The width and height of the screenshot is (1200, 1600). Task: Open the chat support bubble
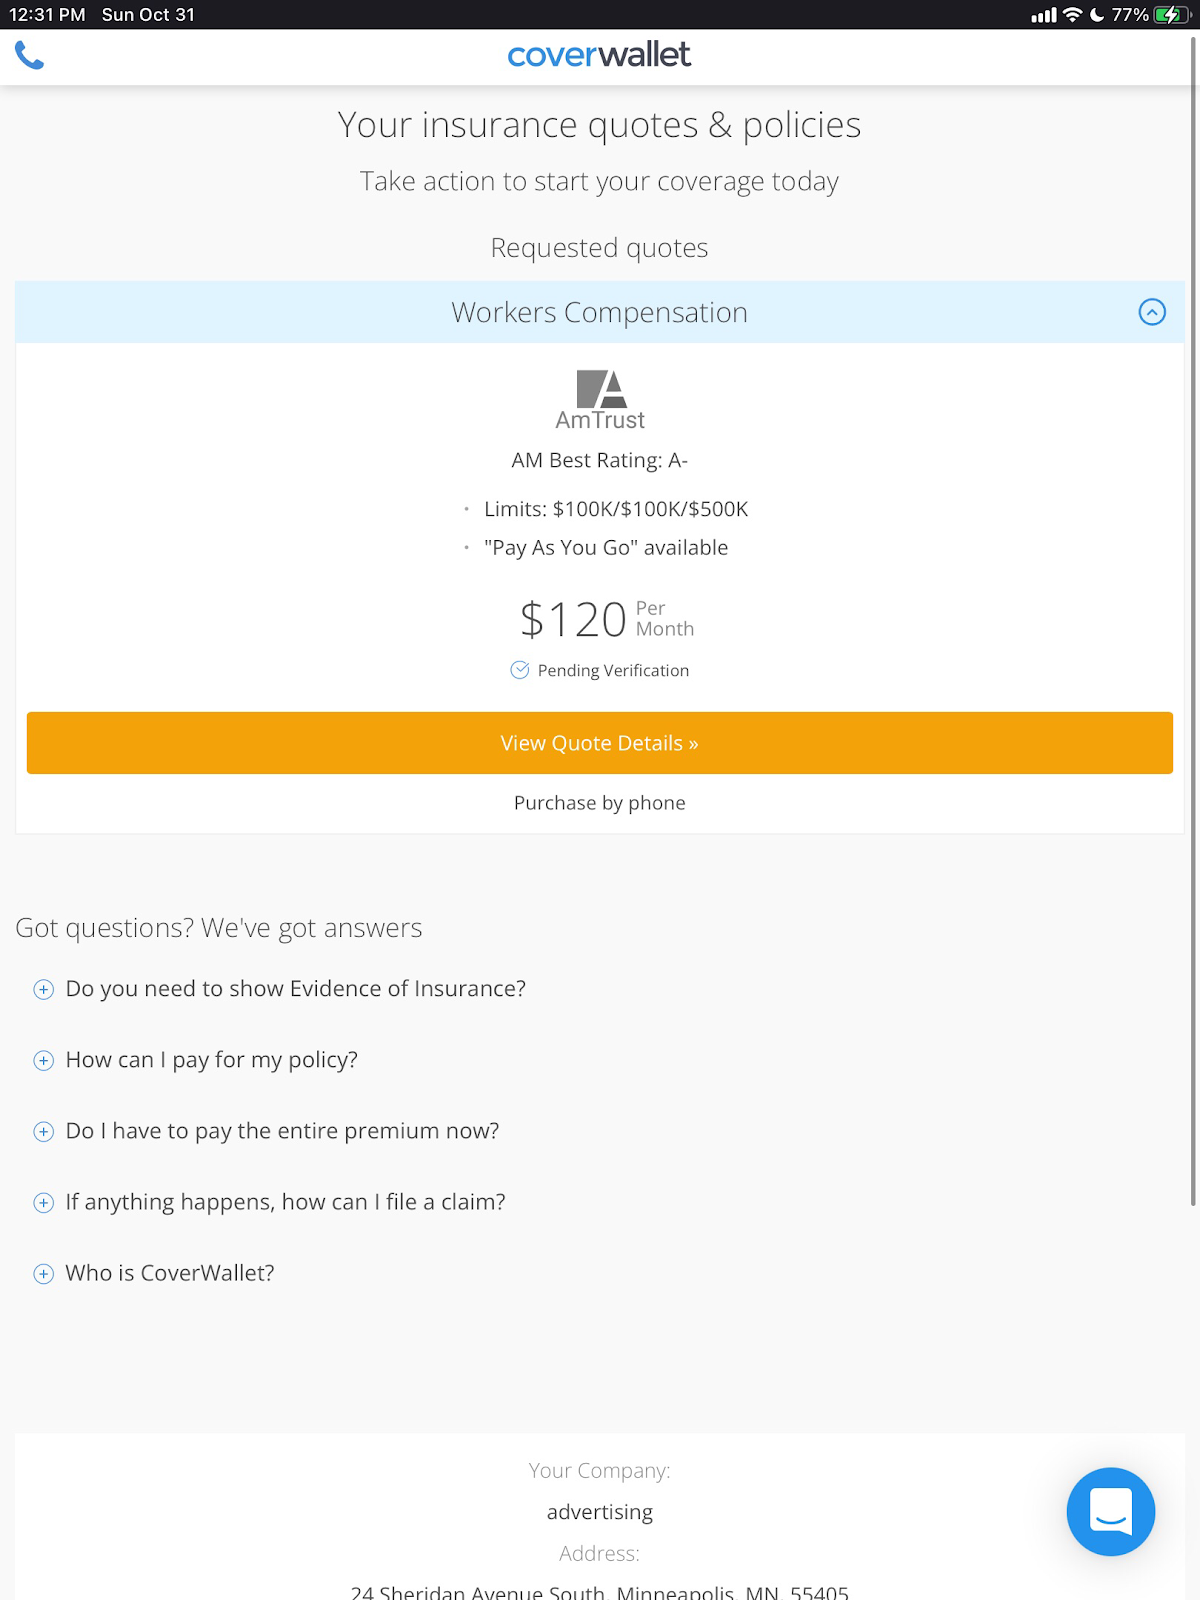1110,1511
